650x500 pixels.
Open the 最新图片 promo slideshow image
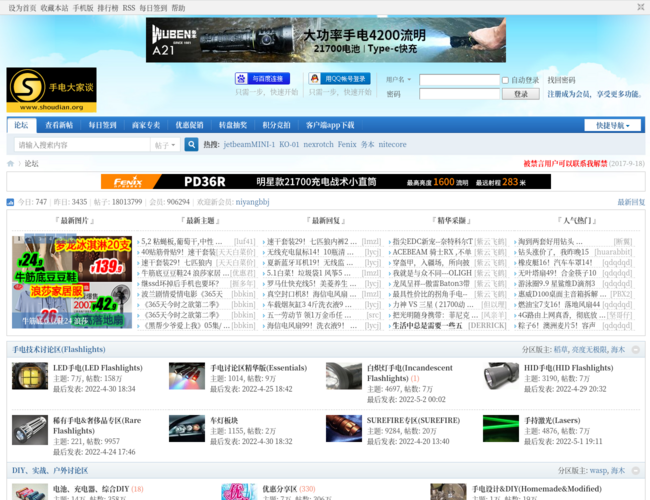tap(72, 282)
